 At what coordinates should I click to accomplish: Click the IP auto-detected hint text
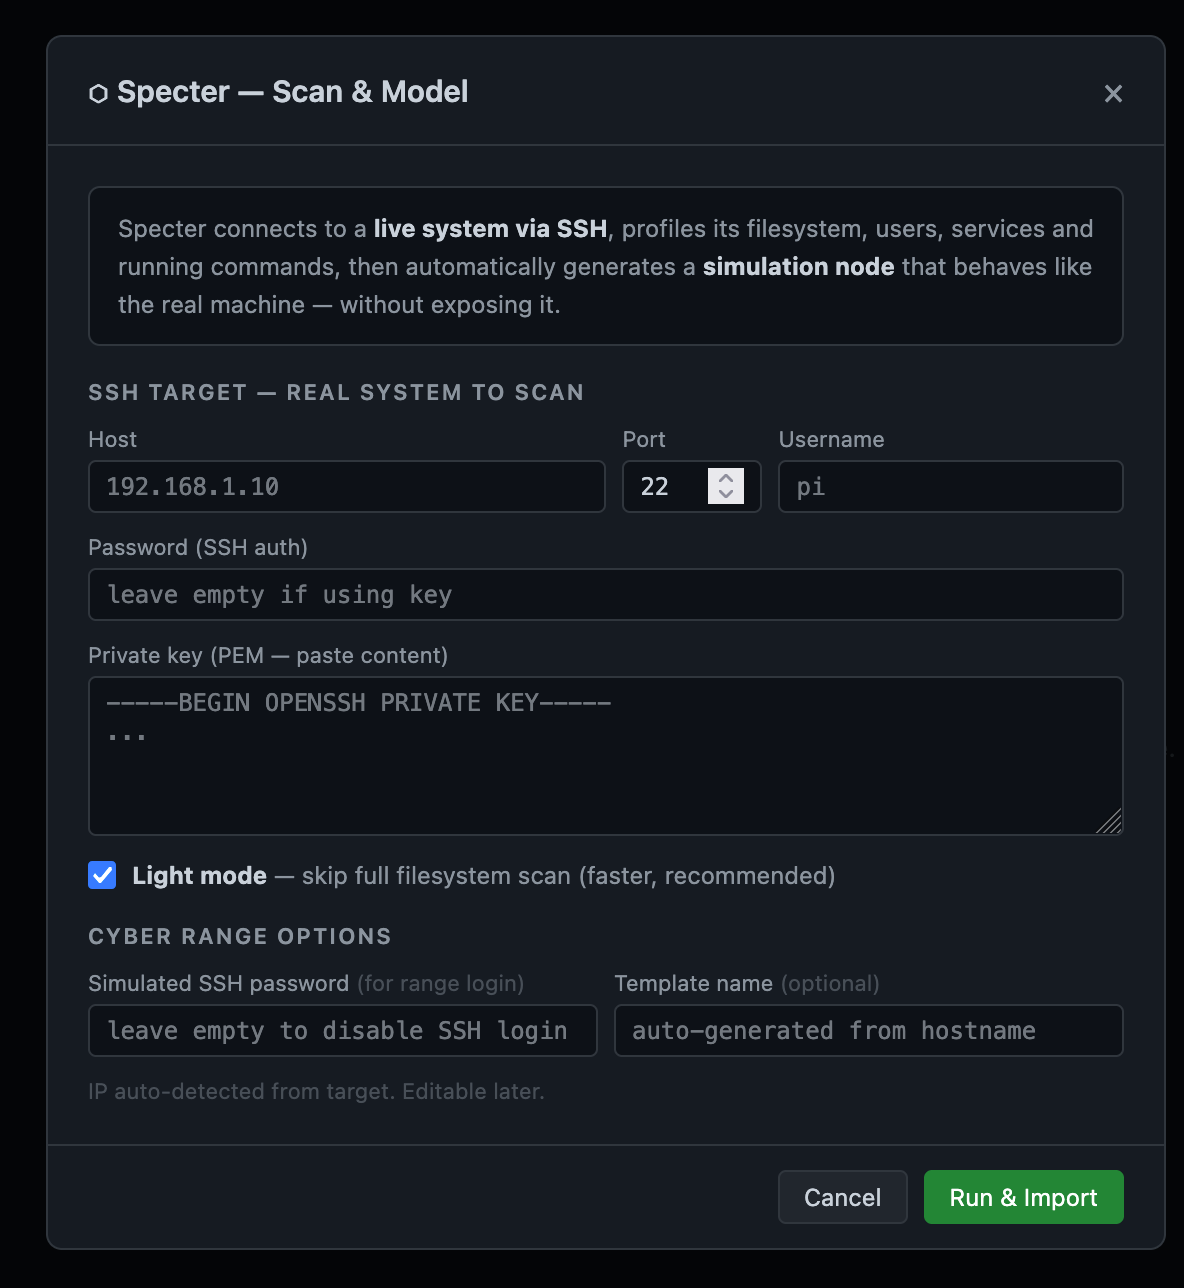pyautogui.click(x=316, y=1091)
